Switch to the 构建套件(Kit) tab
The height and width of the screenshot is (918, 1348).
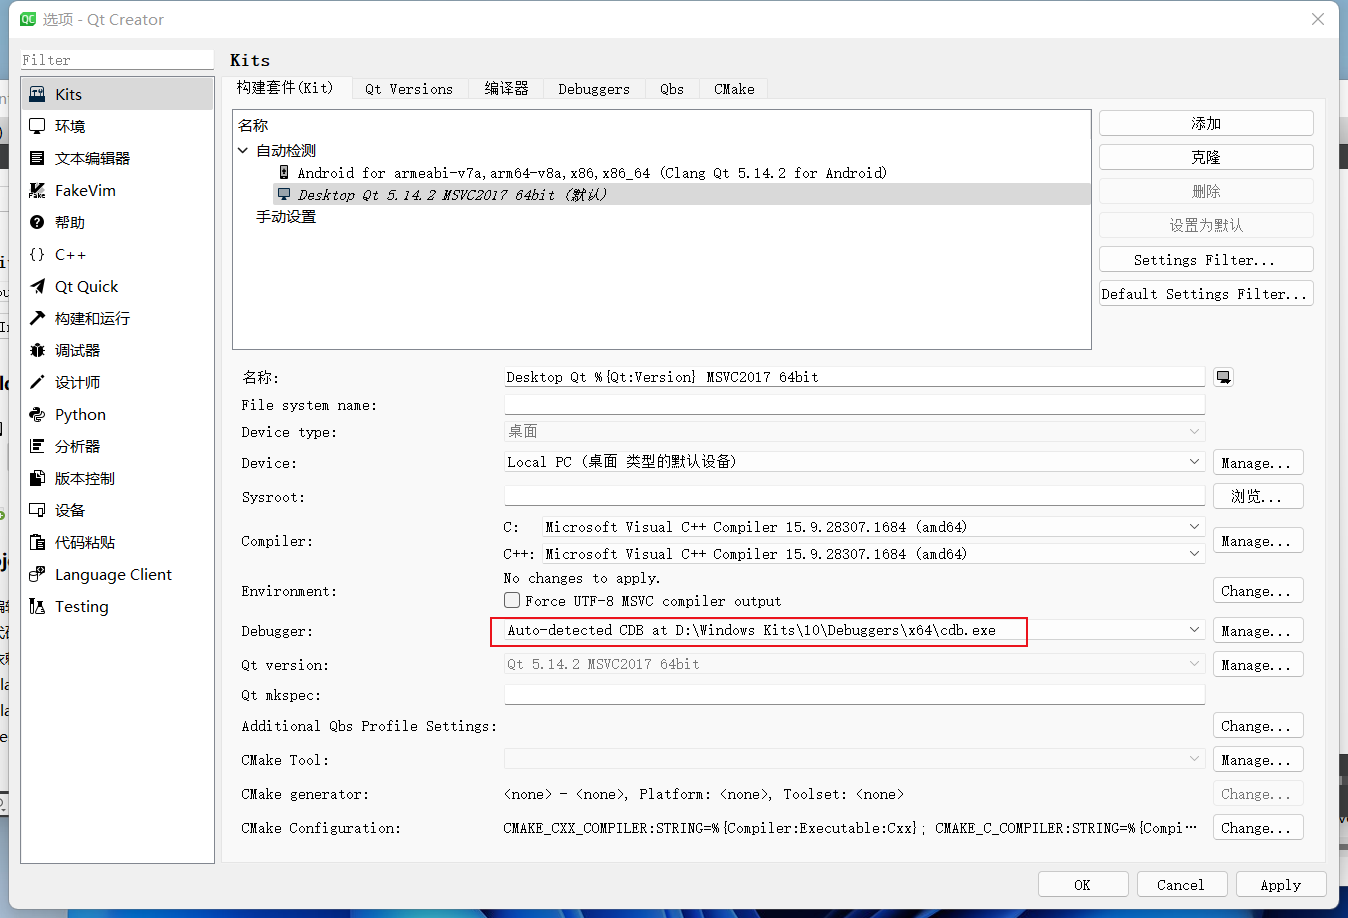pos(286,88)
